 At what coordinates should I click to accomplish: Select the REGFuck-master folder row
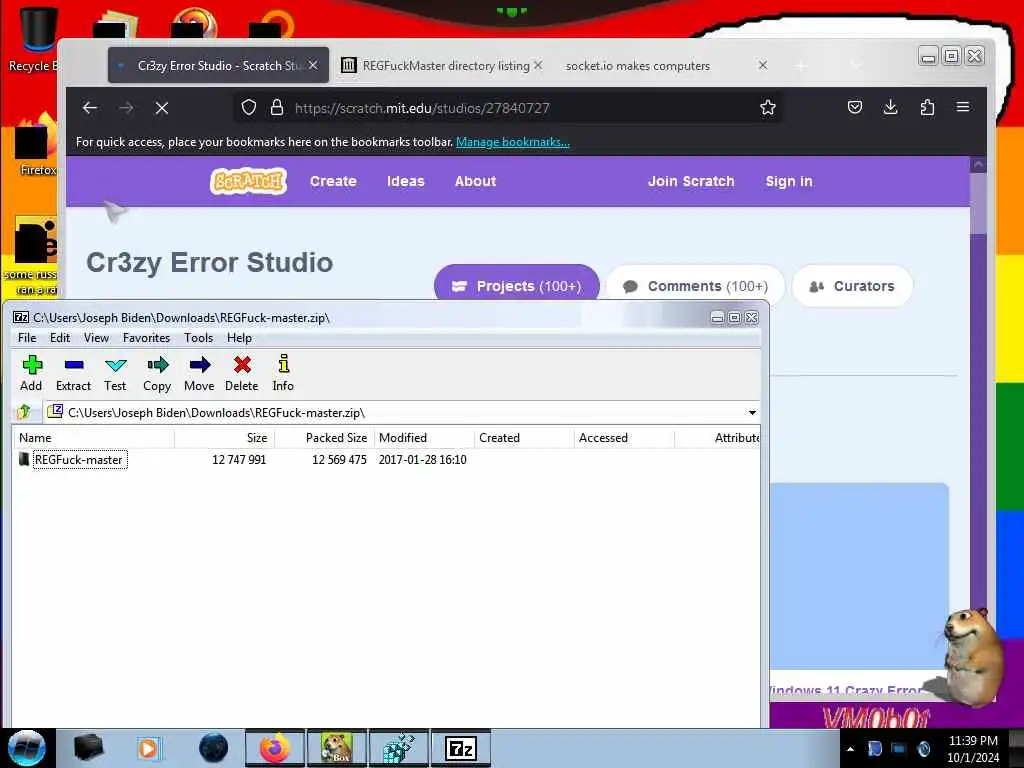coord(385,460)
